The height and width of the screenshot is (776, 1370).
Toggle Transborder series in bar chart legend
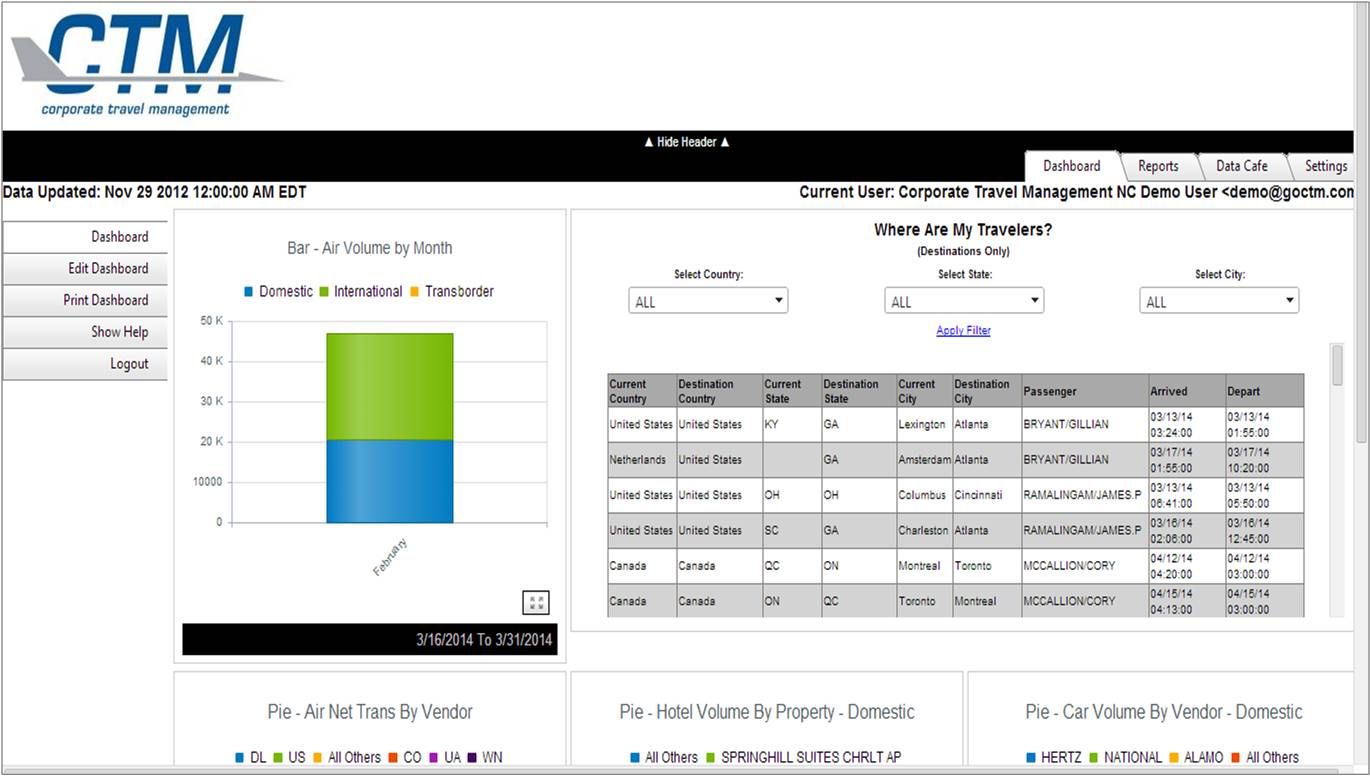click(450, 292)
